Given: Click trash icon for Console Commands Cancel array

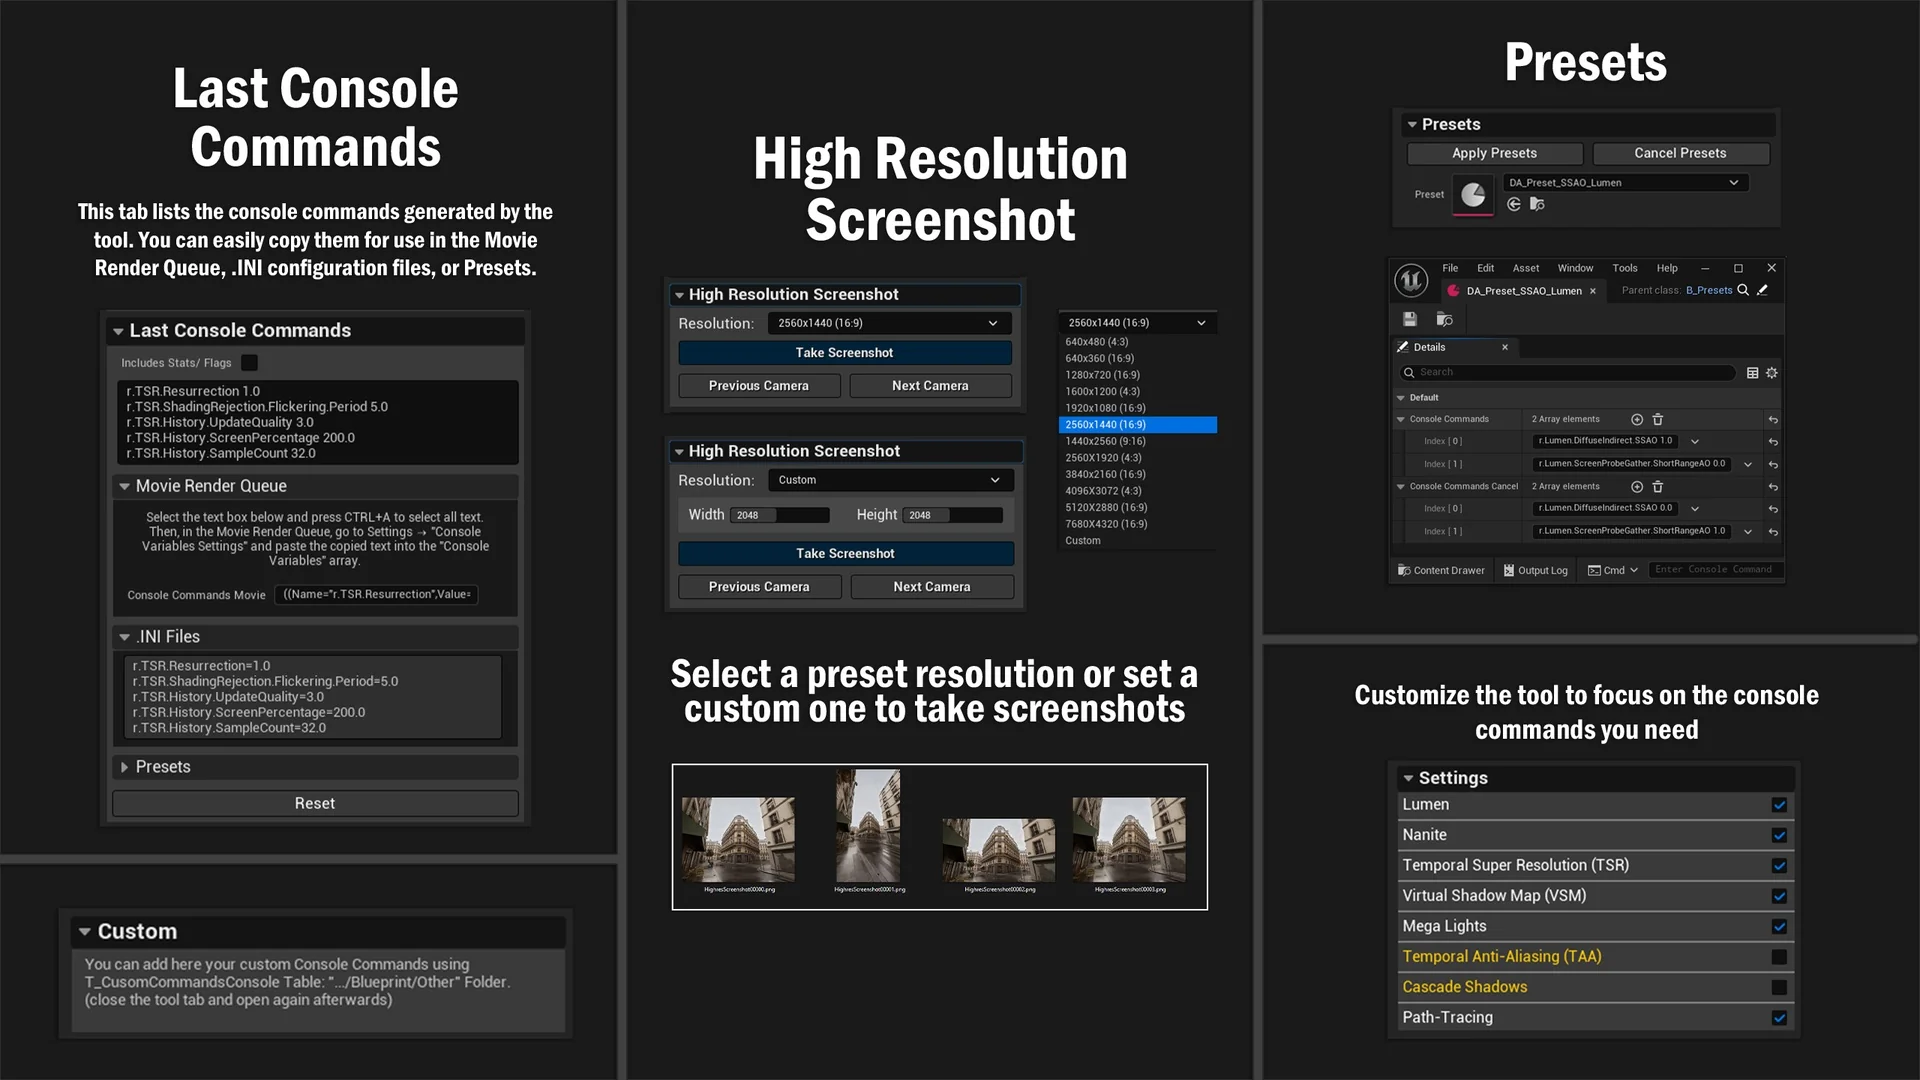Looking at the screenshot, I should click(x=1658, y=487).
